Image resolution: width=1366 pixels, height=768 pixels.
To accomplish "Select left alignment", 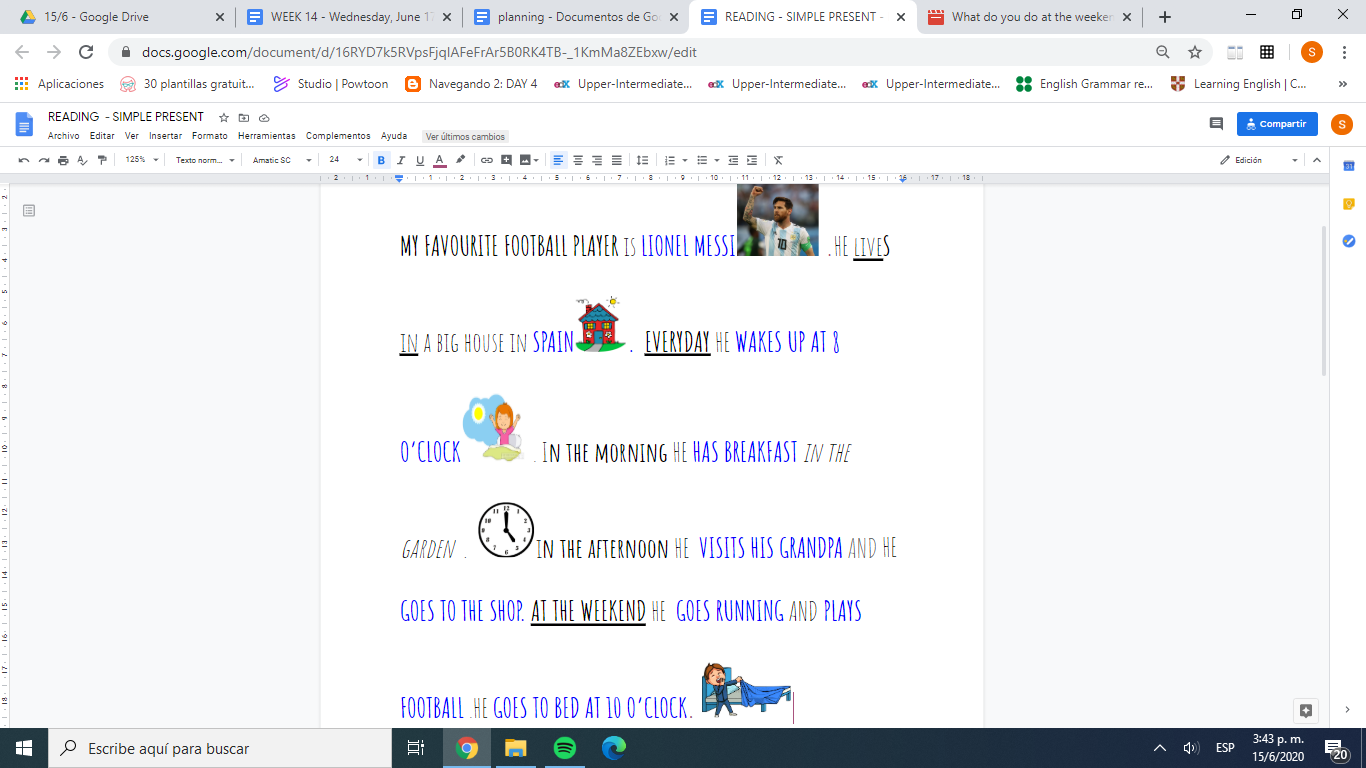I will coord(558,160).
